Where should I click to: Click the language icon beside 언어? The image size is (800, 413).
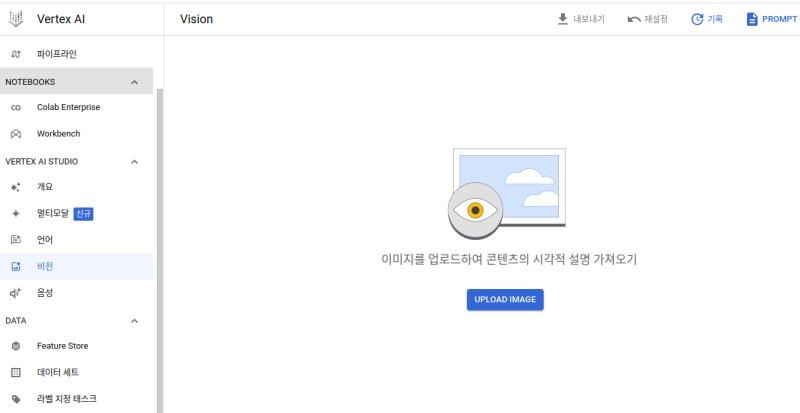click(16, 239)
